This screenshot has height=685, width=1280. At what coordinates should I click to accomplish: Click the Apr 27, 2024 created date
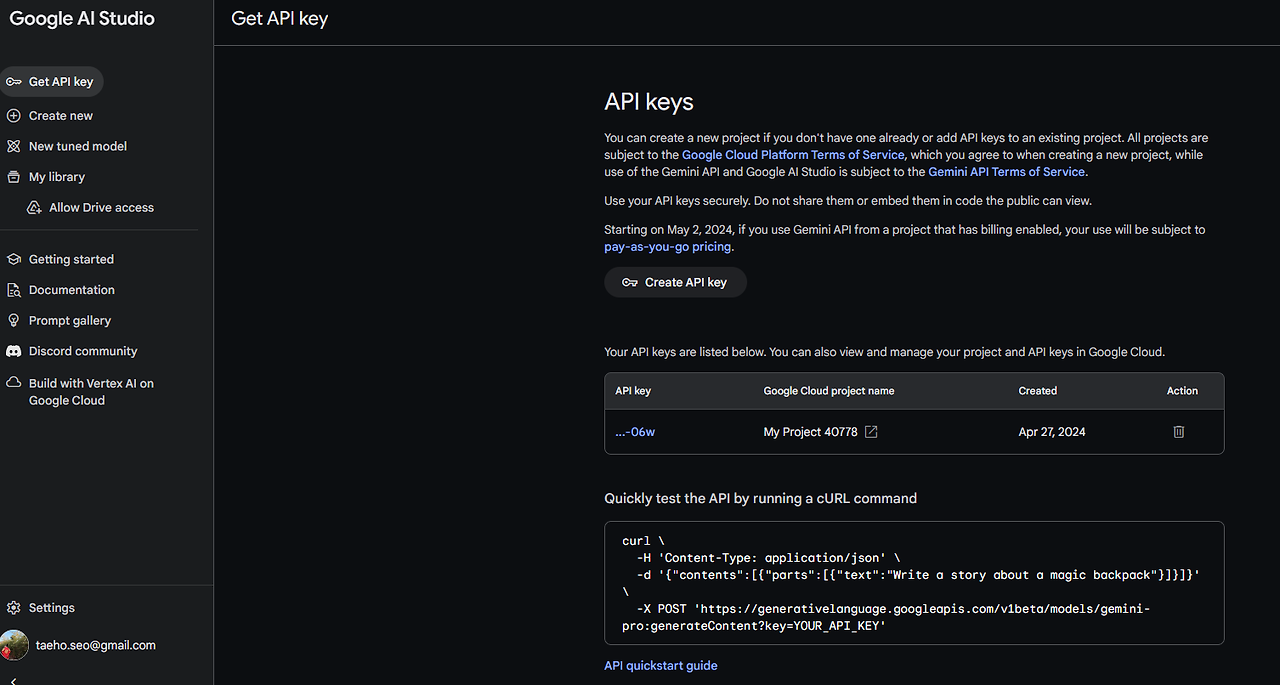coord(1052,432)
